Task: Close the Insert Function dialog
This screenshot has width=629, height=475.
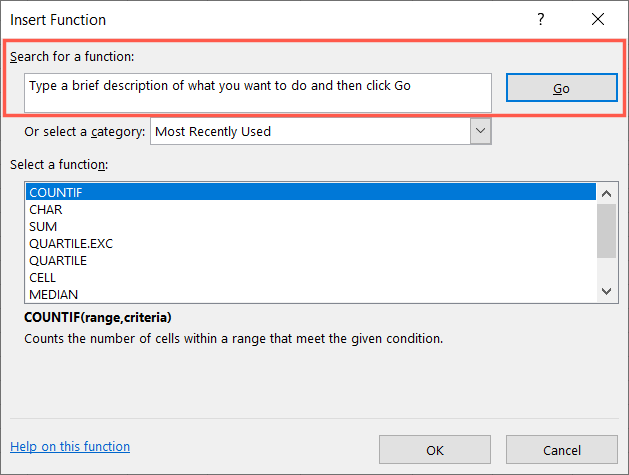Action: pyautogui.click(x=598, y=19)
